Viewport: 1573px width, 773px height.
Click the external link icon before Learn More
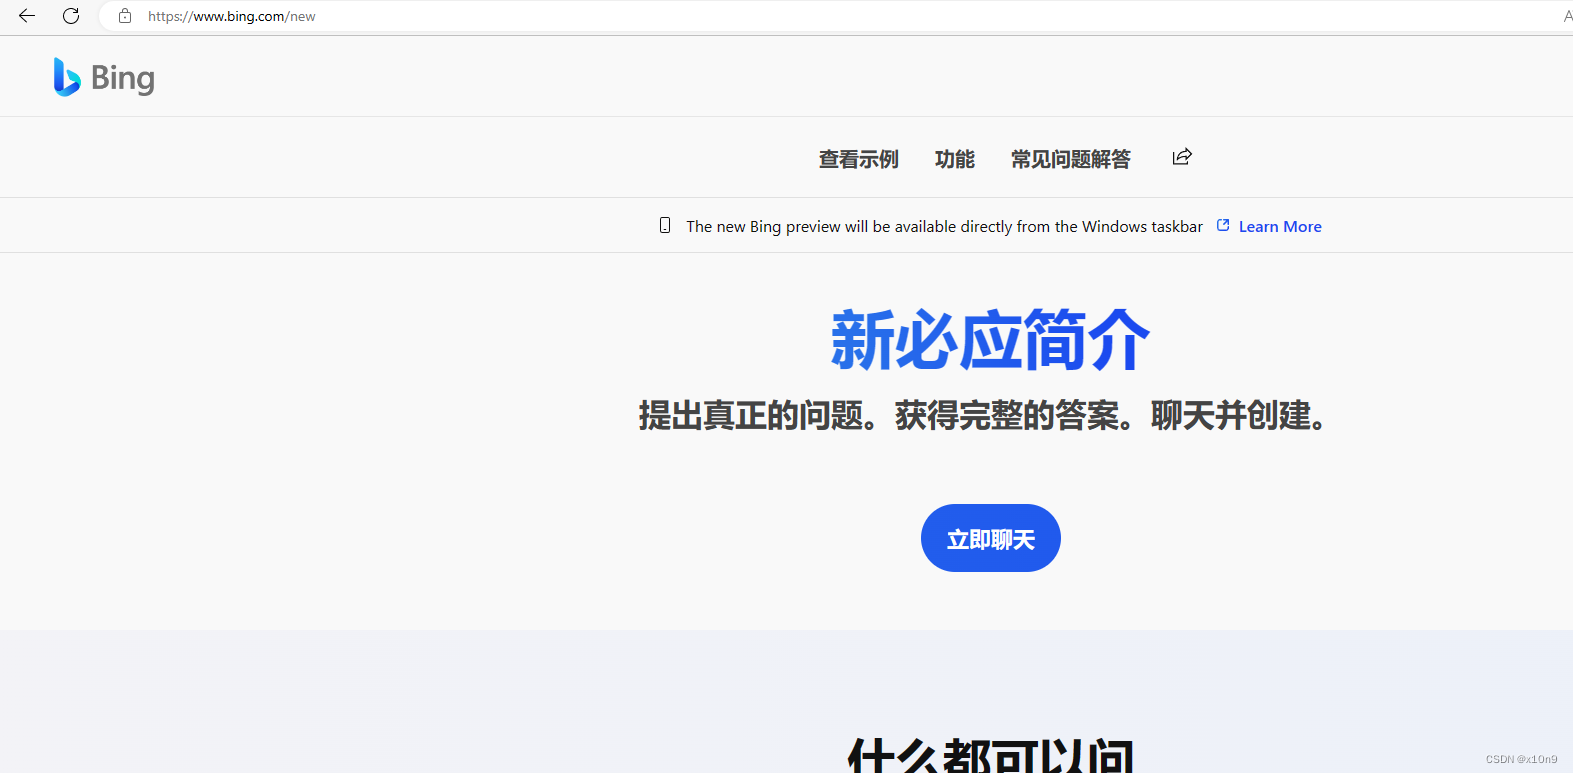pyautogui.click(x=1223, y=225)
